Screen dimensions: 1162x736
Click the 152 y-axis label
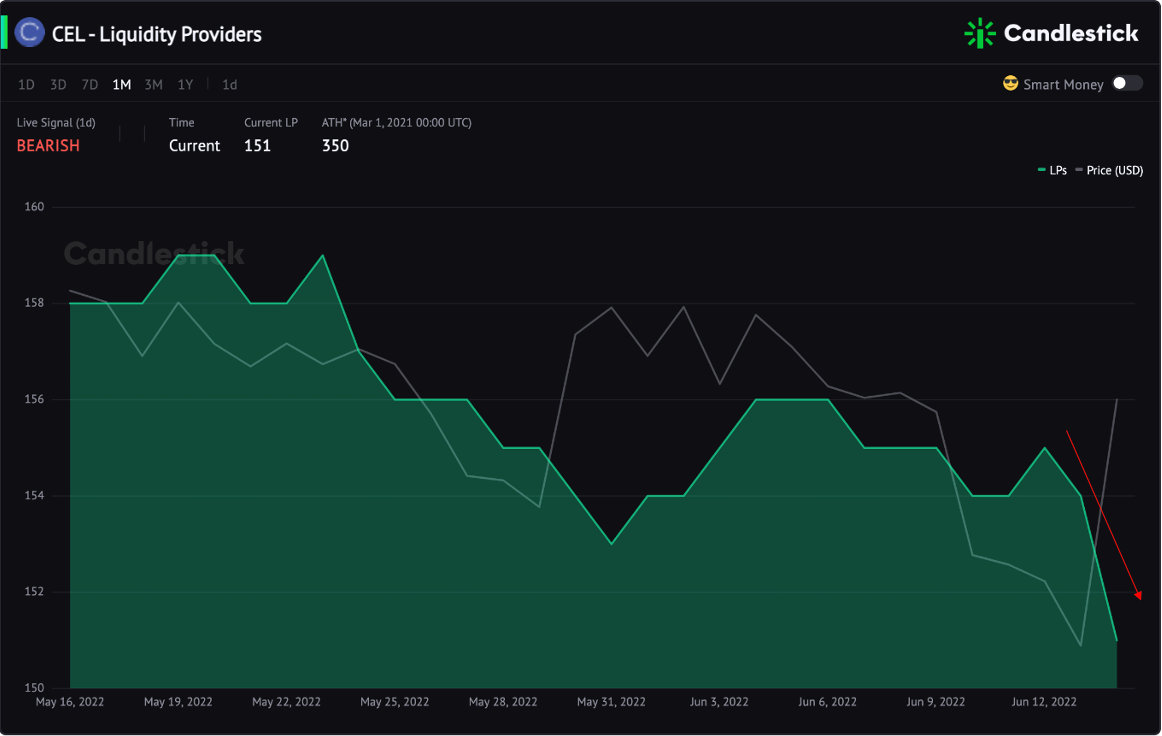click(34, 592)
